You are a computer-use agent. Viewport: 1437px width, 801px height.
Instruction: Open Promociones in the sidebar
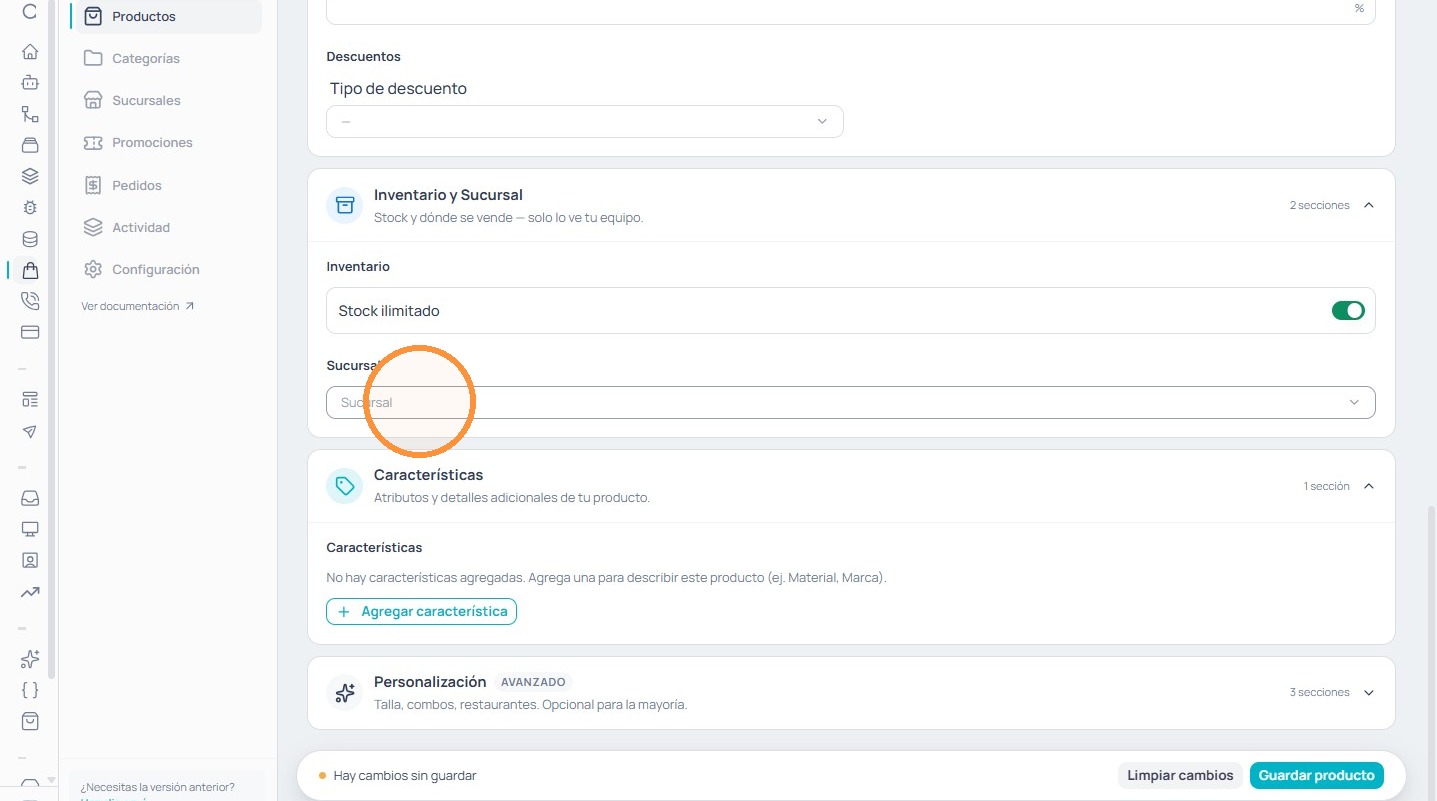[x=168, y=143]
